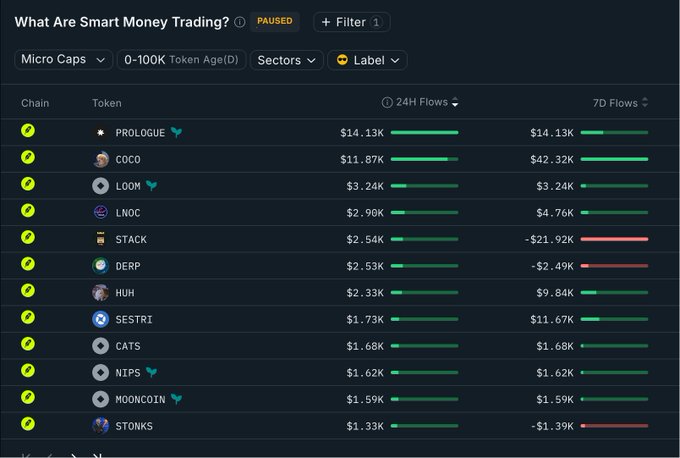Click the sprout icon beside MOONCOIN

tap(176, 399)
